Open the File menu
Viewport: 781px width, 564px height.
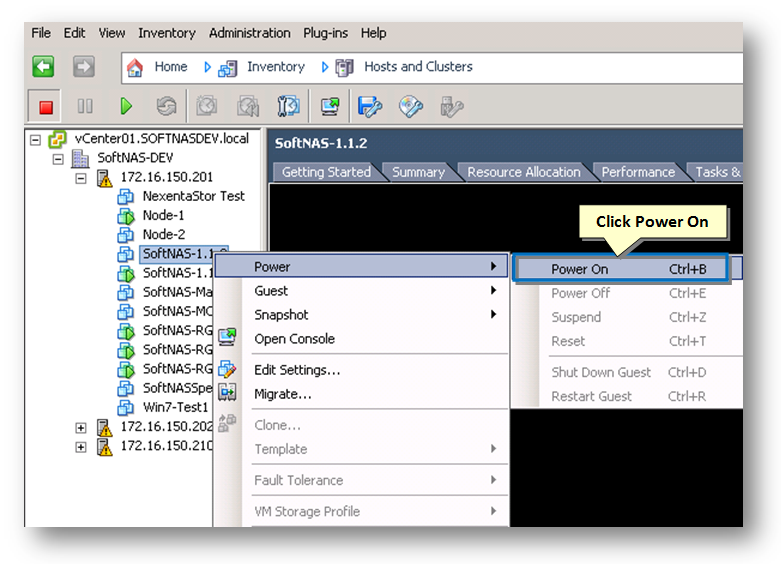[x=41, y=33]
